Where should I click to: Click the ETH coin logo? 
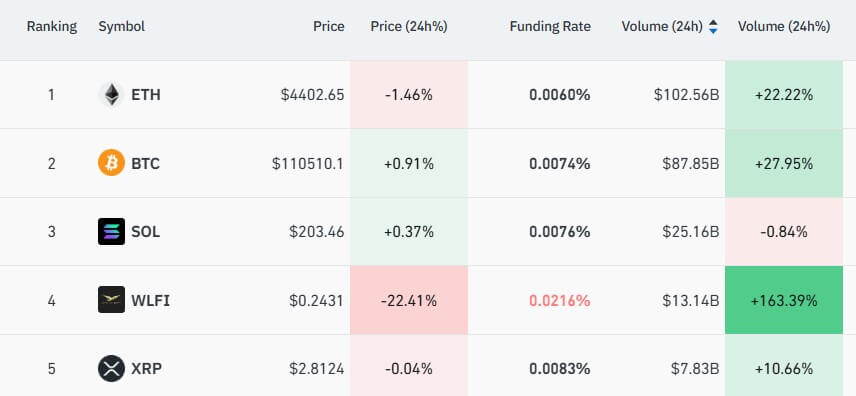pos(111,95)
